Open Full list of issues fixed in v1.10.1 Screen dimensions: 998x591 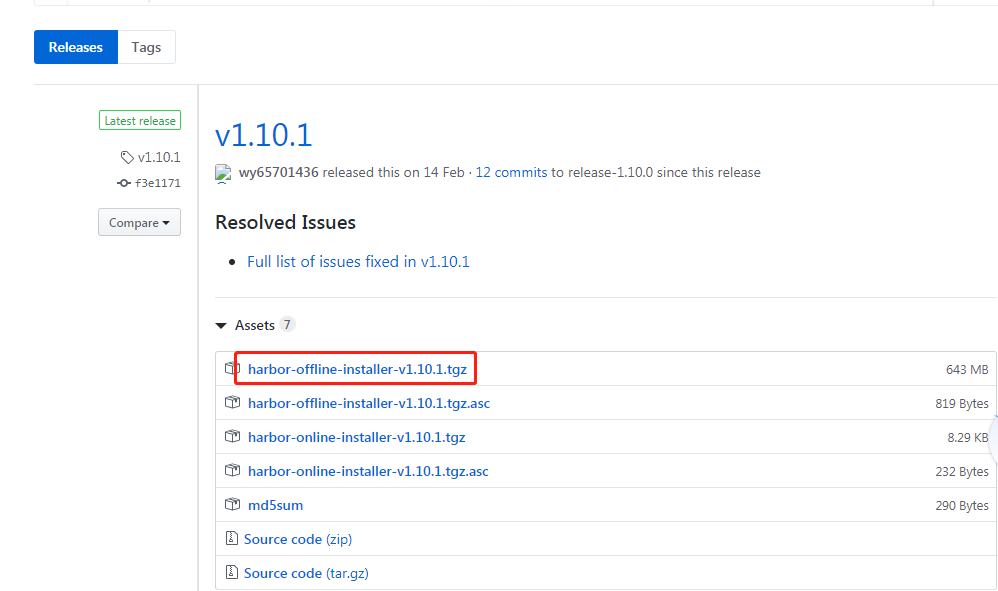pyautogui.click(x=358, y=261)
